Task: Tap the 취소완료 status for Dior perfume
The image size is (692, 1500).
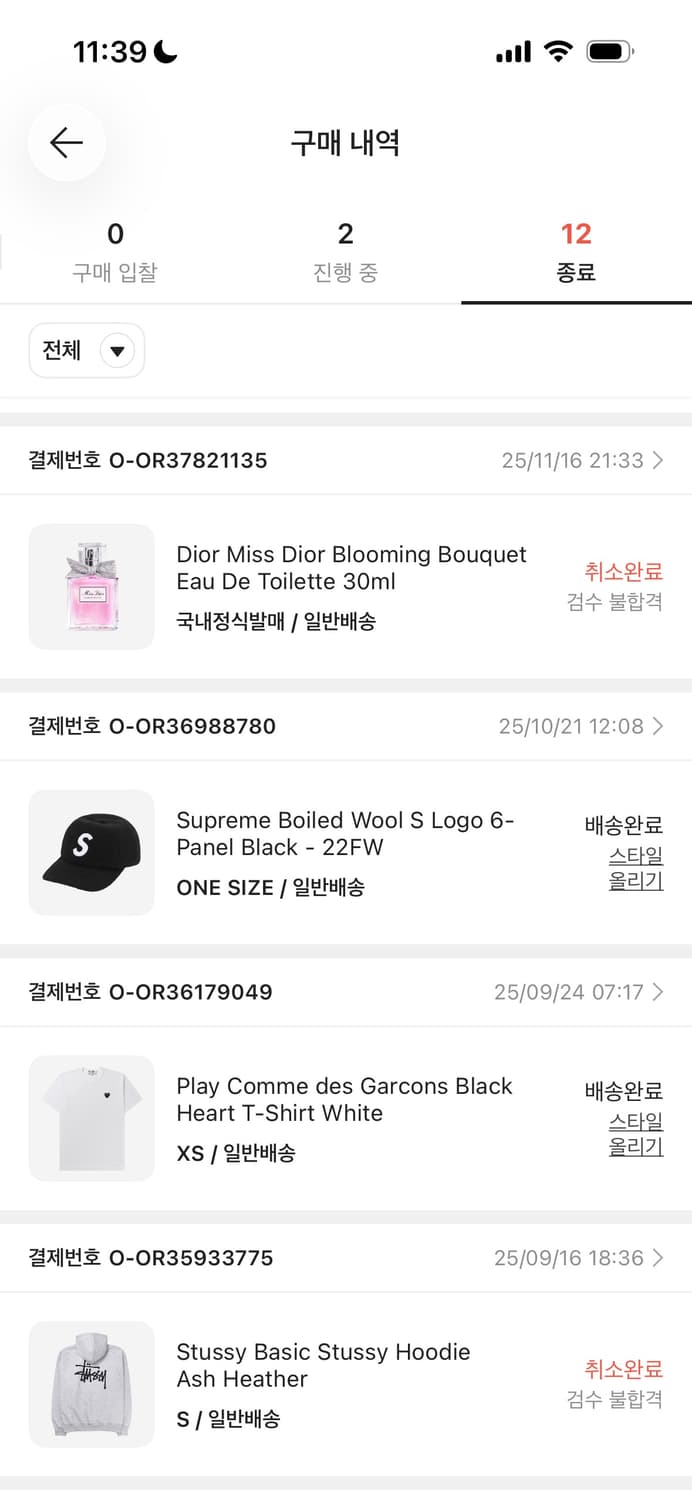Action: click(x=624, y=572)
